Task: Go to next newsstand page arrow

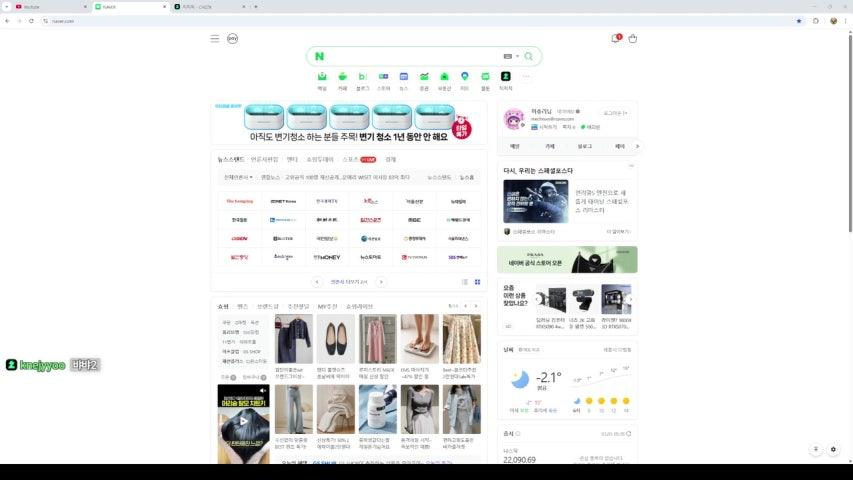Action: coord(381,282)
